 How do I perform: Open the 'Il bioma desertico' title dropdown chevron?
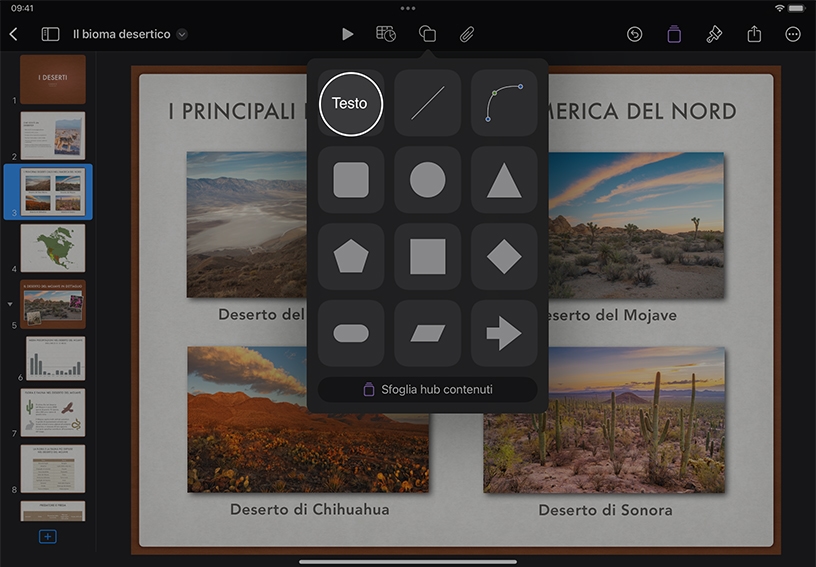click(182, 34)
